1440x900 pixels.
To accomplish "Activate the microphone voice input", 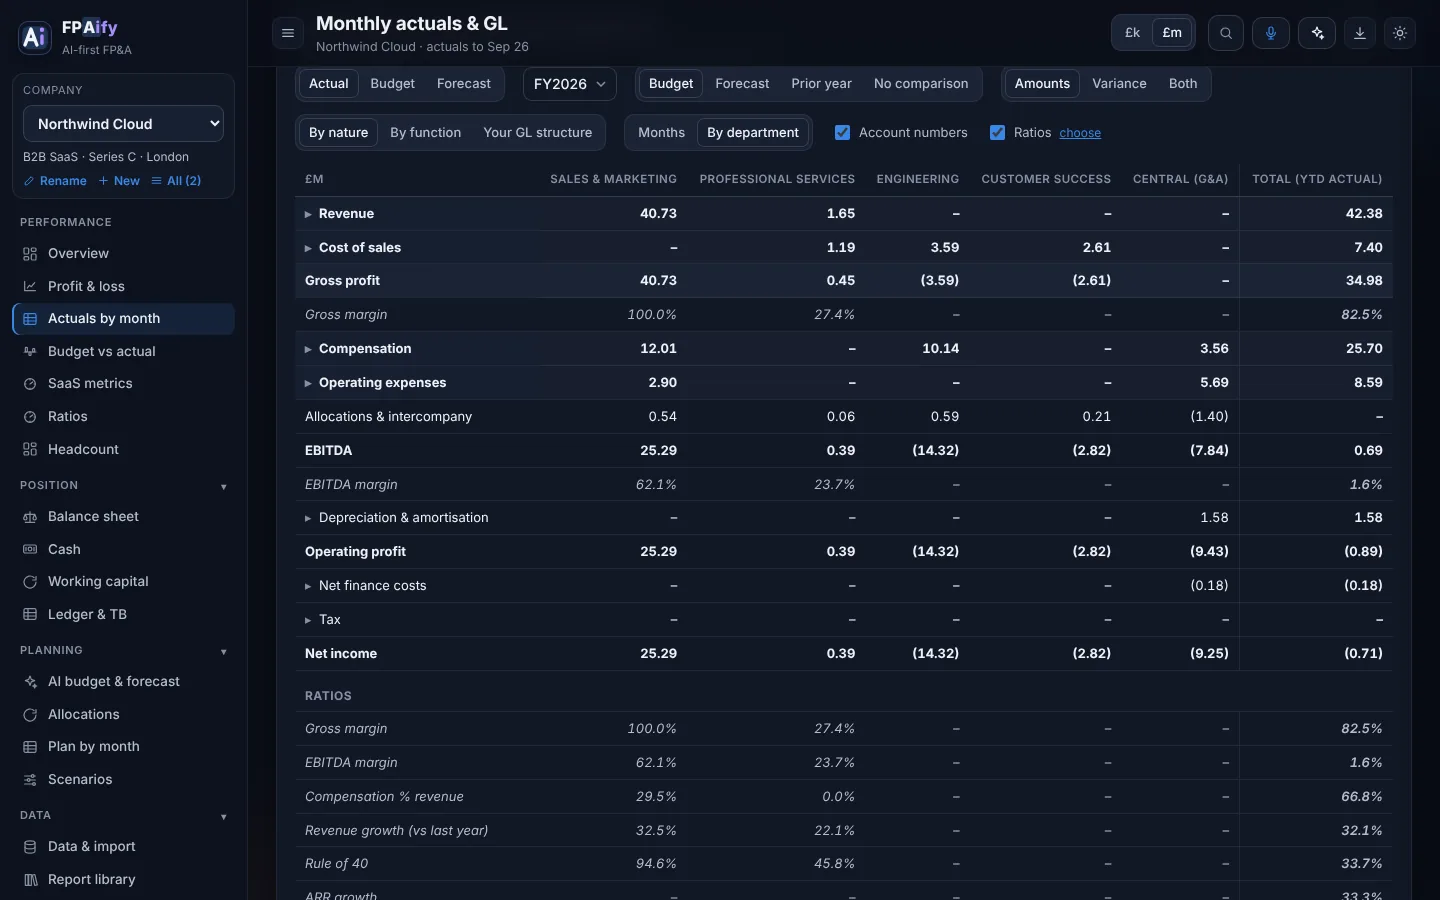I will (x=1271, y=33).
